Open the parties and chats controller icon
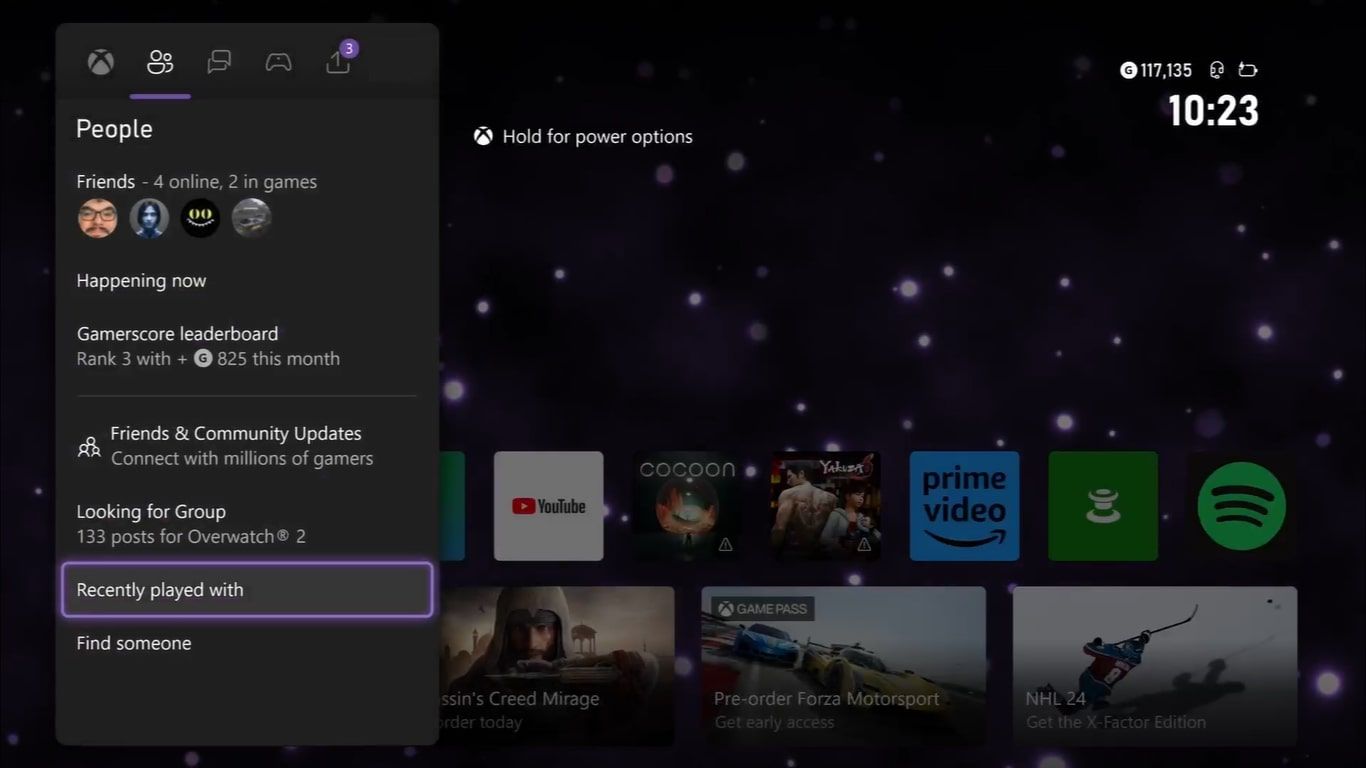This screenshot has height=768, width=1366. tap(277, 62)
